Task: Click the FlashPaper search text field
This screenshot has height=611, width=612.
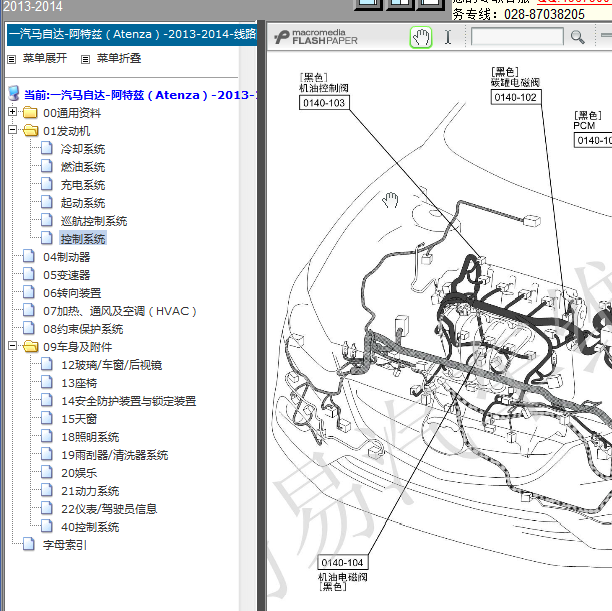Action: coord(517,37)
